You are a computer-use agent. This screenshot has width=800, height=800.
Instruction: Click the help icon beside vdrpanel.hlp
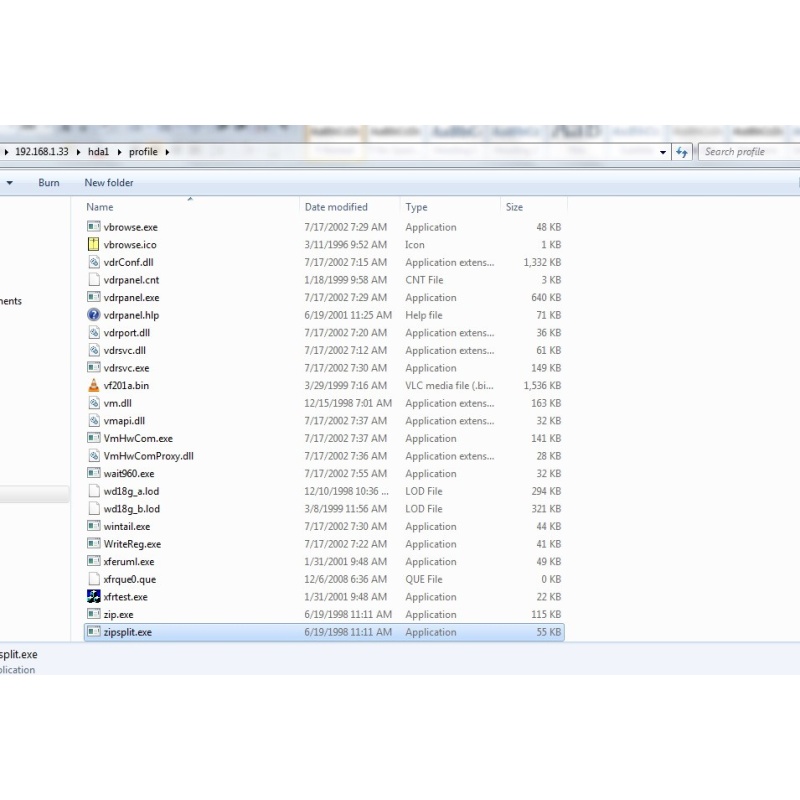(94, 315)
